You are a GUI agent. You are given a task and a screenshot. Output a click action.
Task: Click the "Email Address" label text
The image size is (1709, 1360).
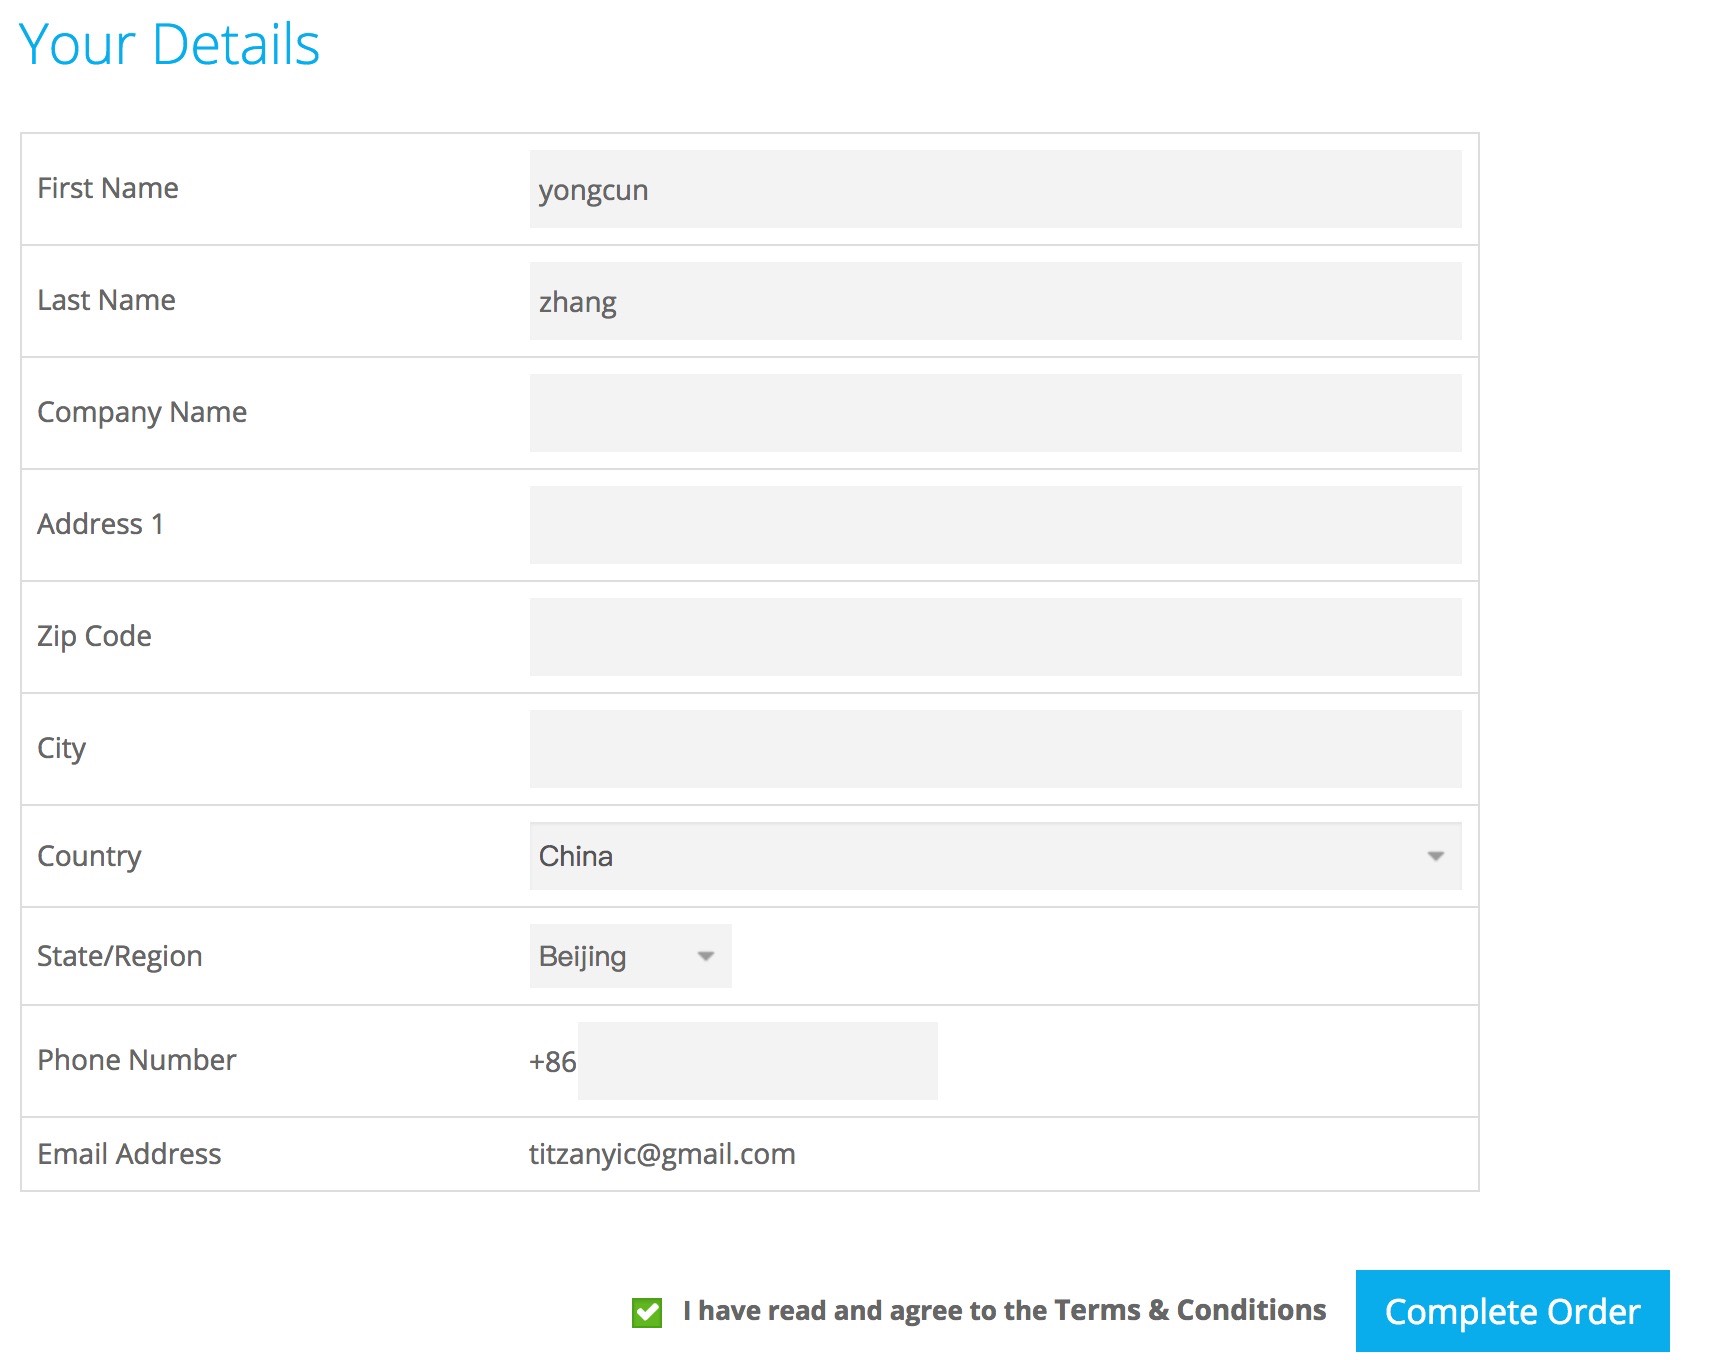coord(129,1154)
